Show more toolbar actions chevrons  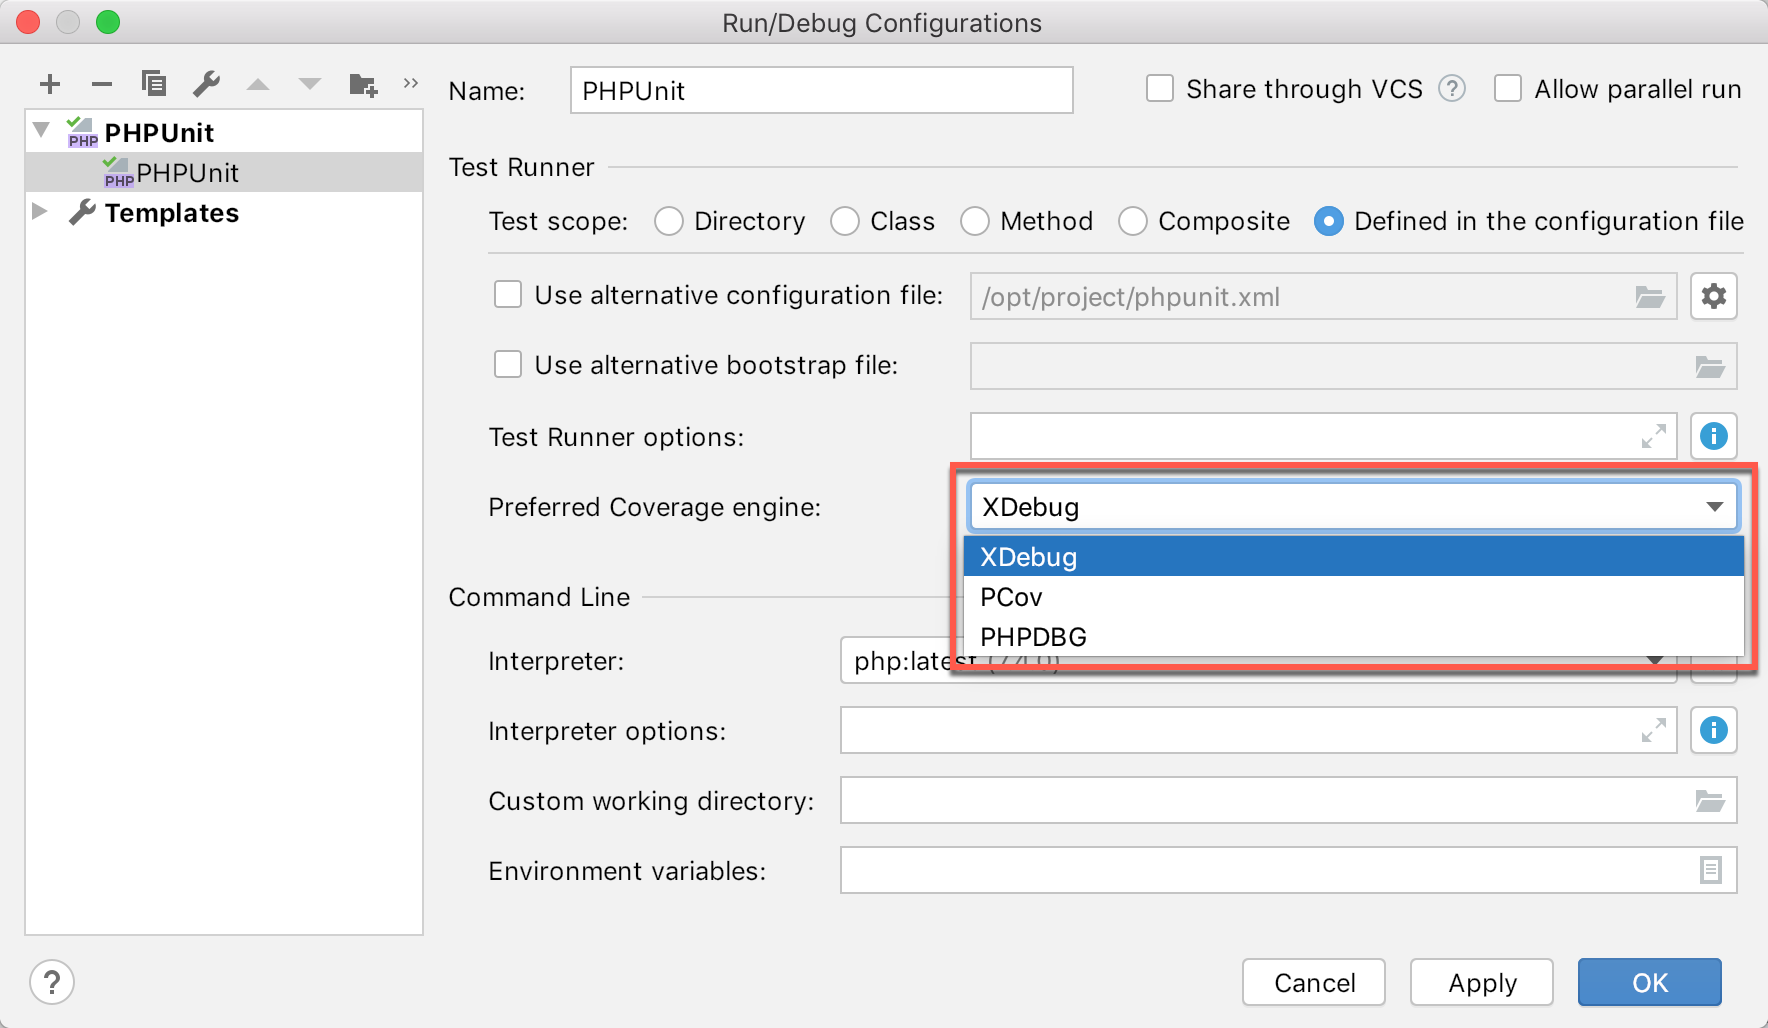(411, 82)
